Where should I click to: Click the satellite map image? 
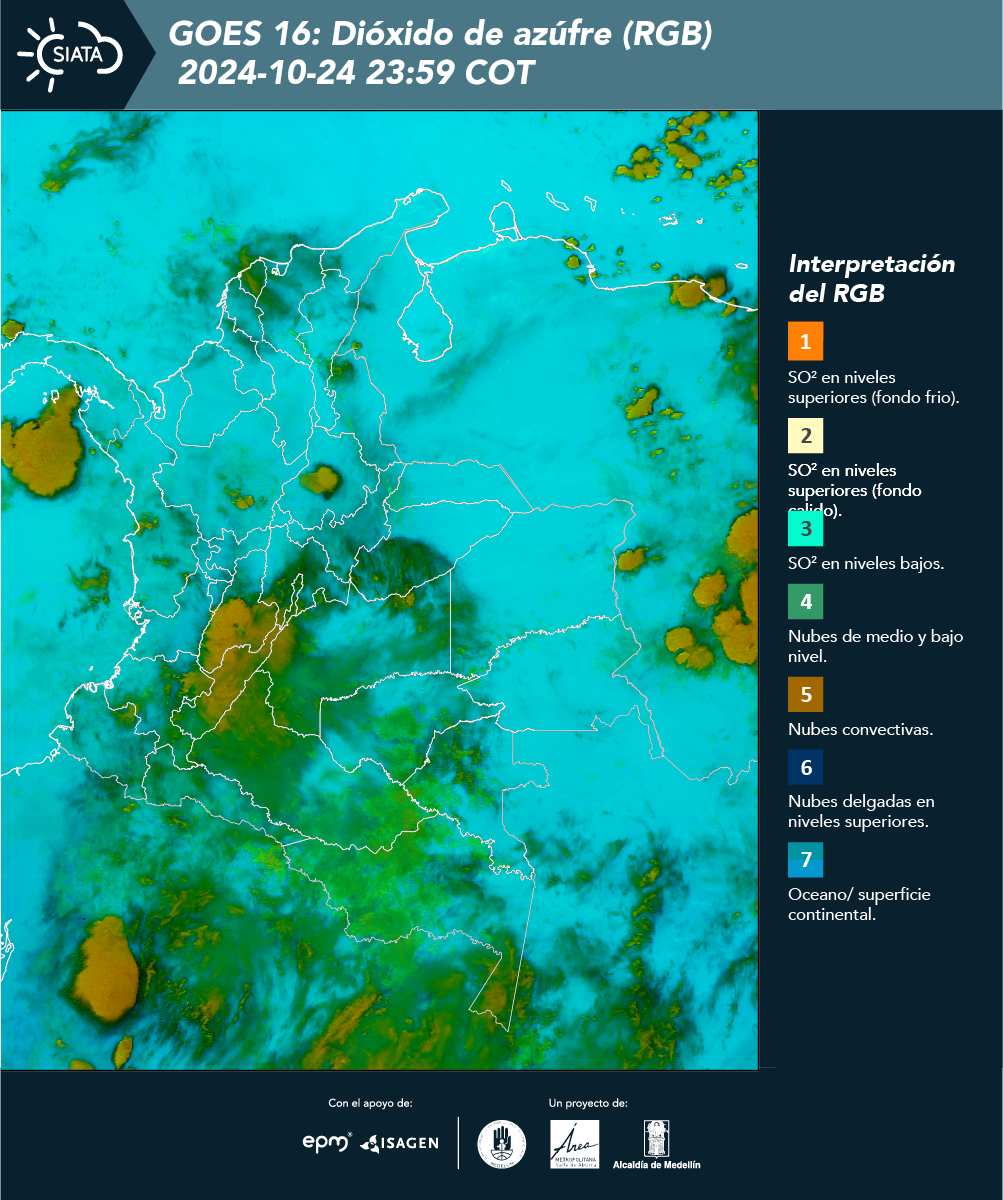pyautogui.click(x=380, y=589)
